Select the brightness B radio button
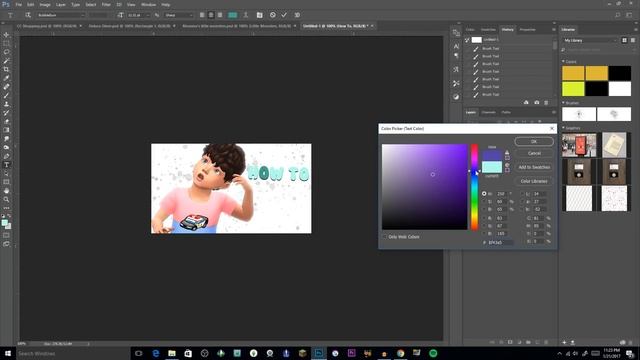Screen dimensions: 640x360 (x=484, y=209)
